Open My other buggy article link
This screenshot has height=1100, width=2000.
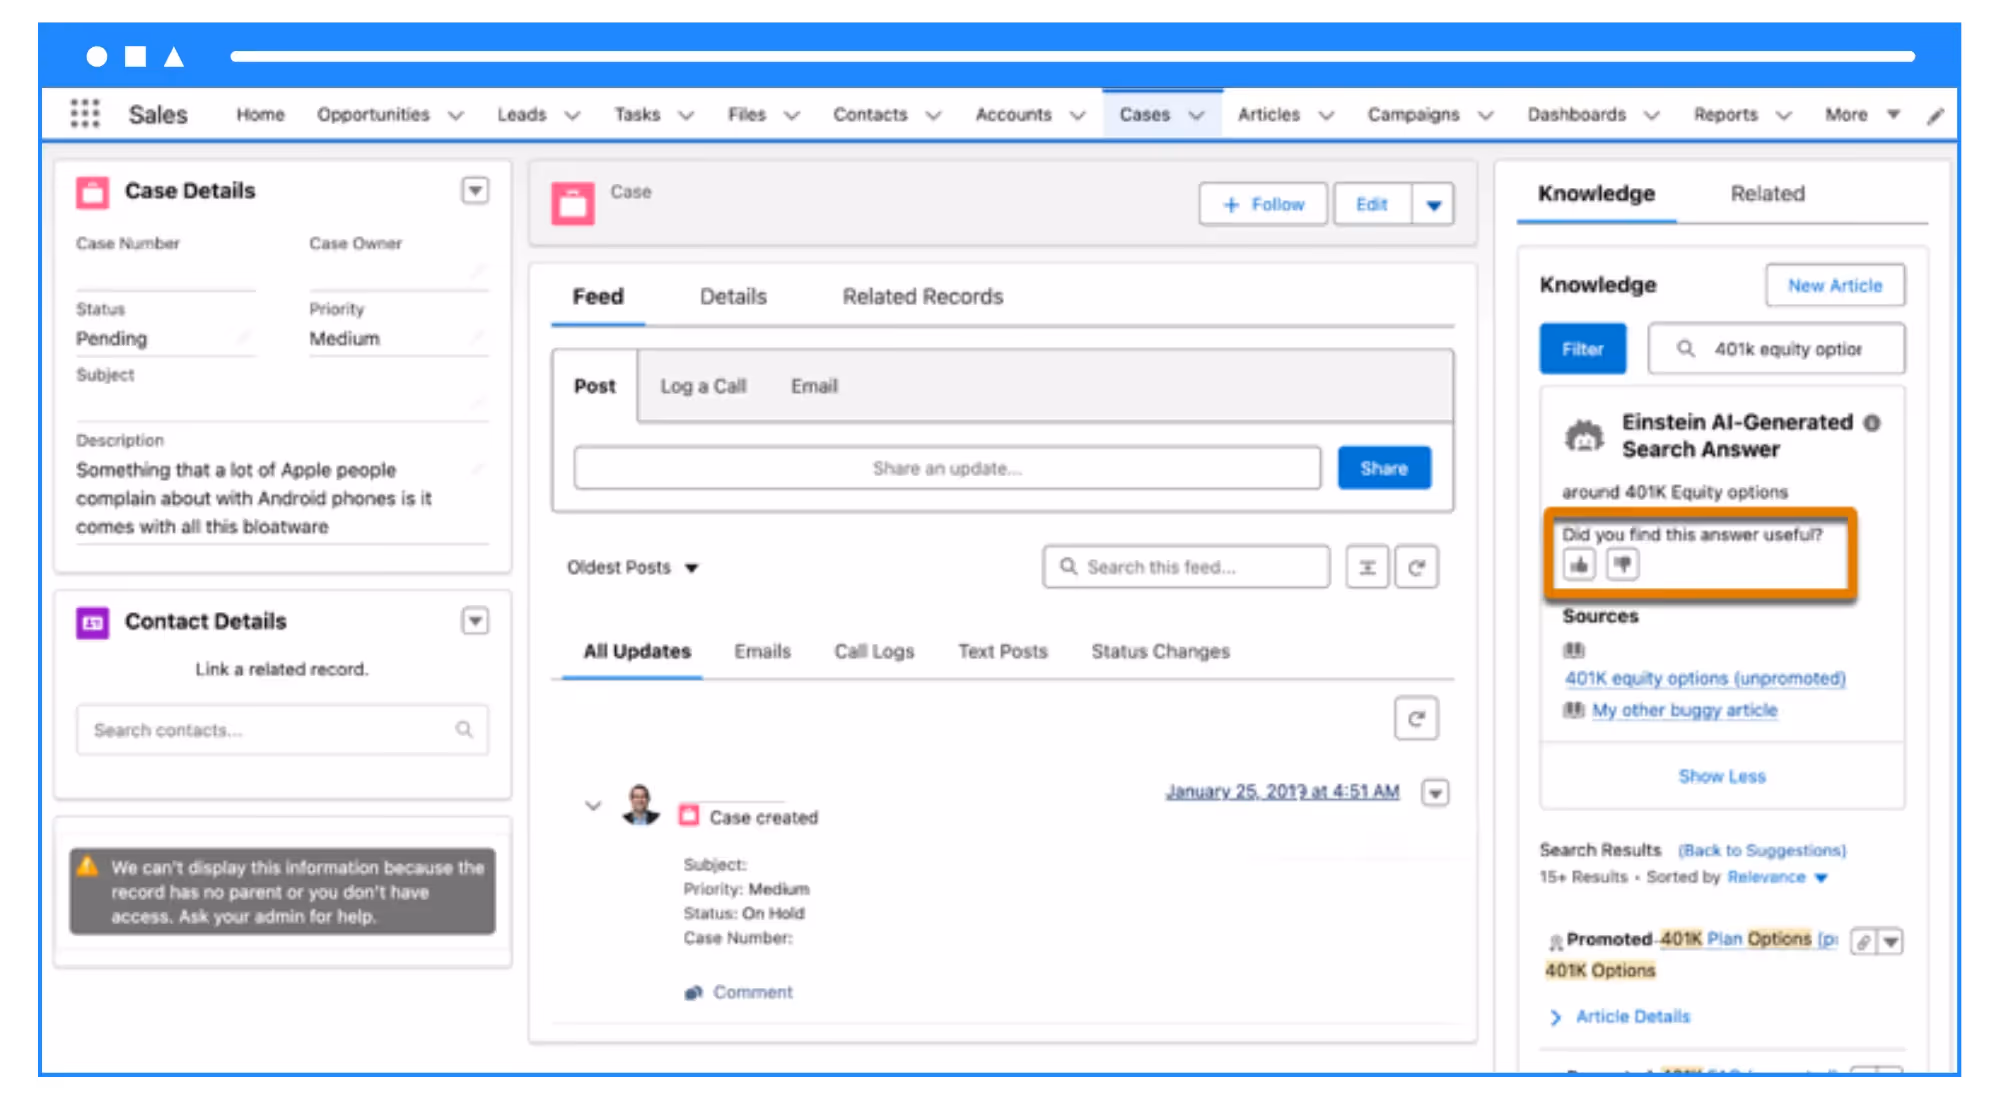click(x=1685, y=710)
